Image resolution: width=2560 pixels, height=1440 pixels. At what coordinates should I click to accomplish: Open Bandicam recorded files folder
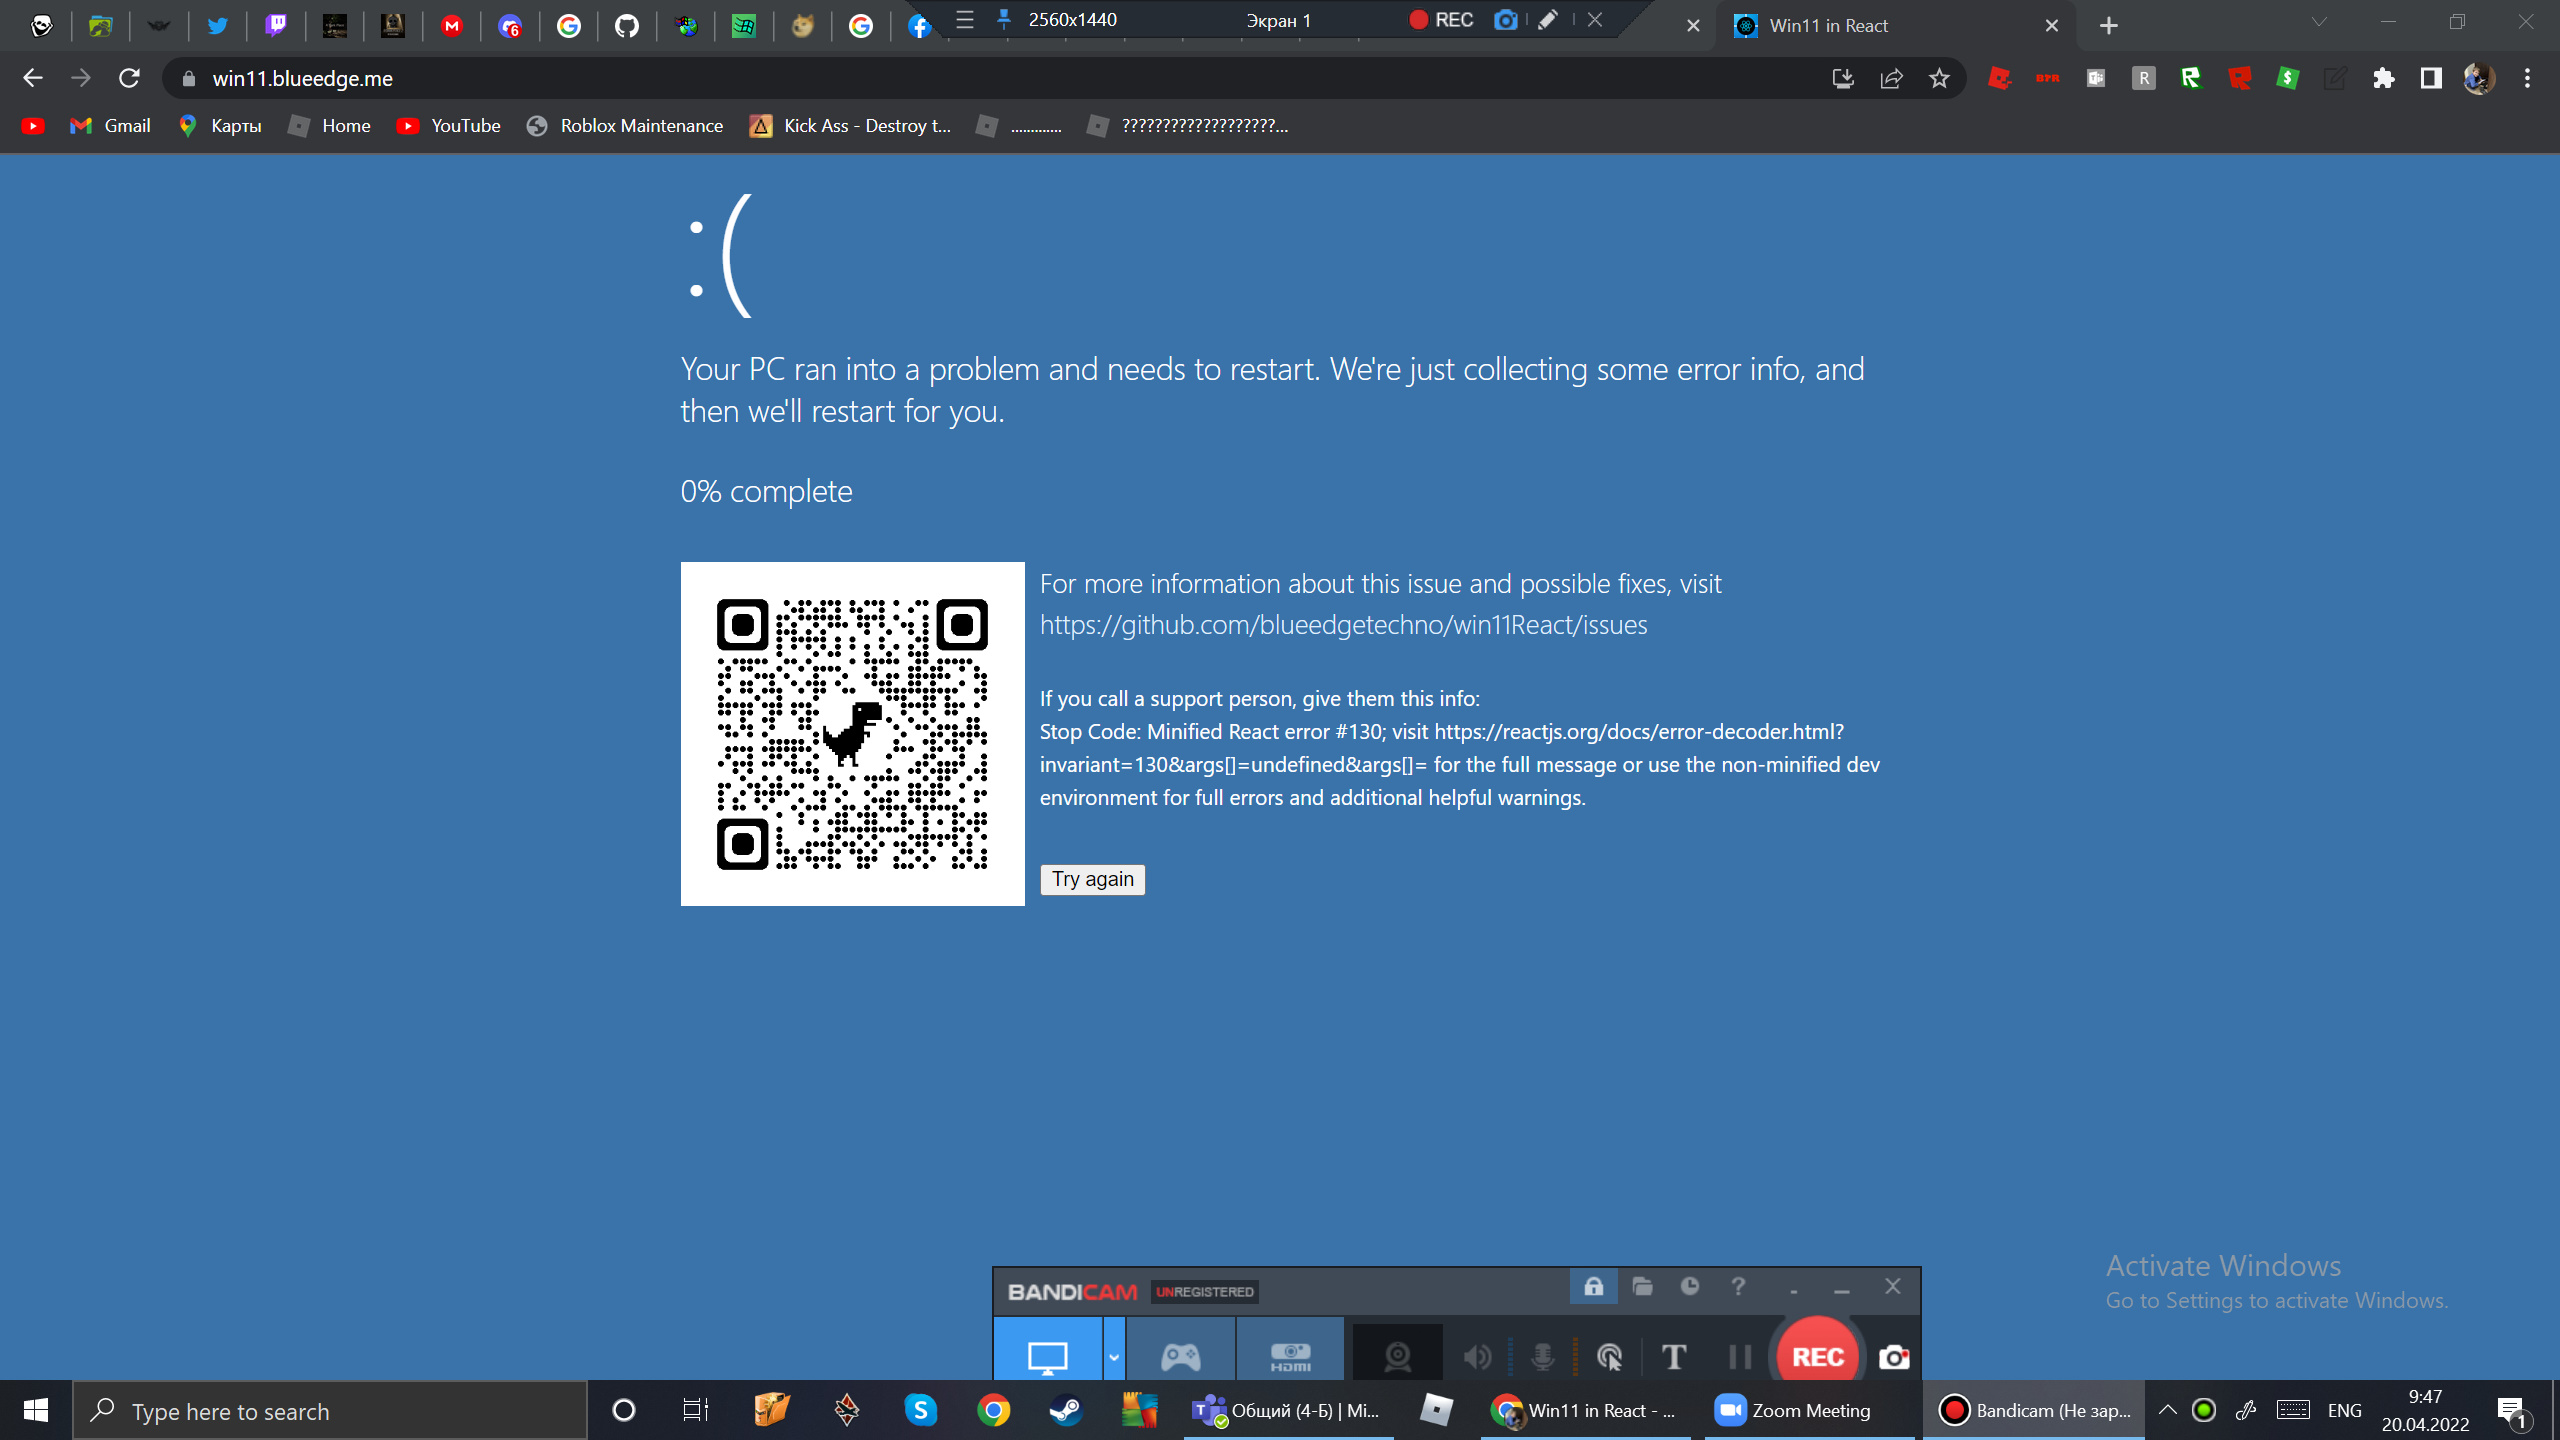tap(1644, 1287)
